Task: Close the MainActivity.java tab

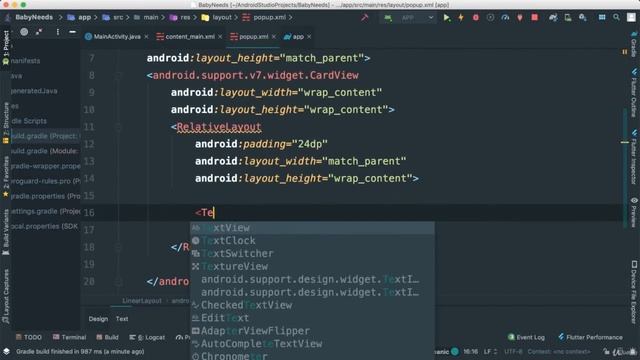Action: (x=147, y=37)
